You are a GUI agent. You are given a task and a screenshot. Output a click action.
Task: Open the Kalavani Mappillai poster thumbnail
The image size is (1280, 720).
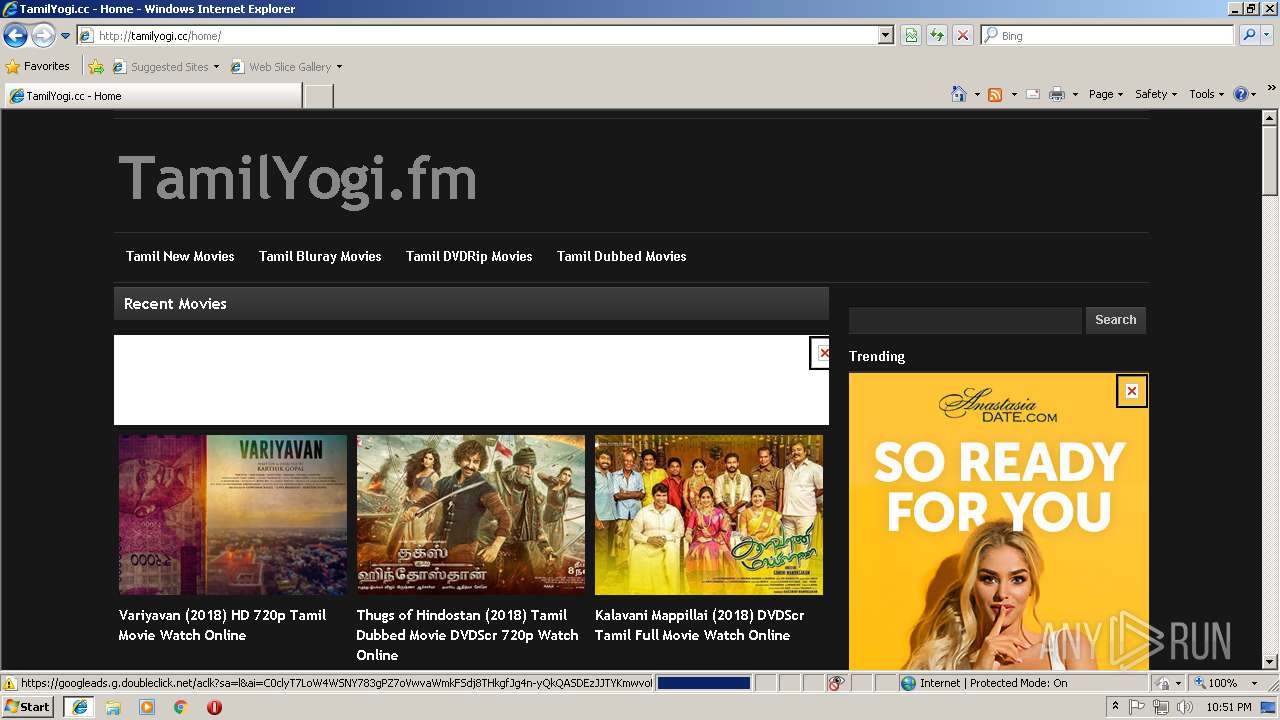(709, 515)
